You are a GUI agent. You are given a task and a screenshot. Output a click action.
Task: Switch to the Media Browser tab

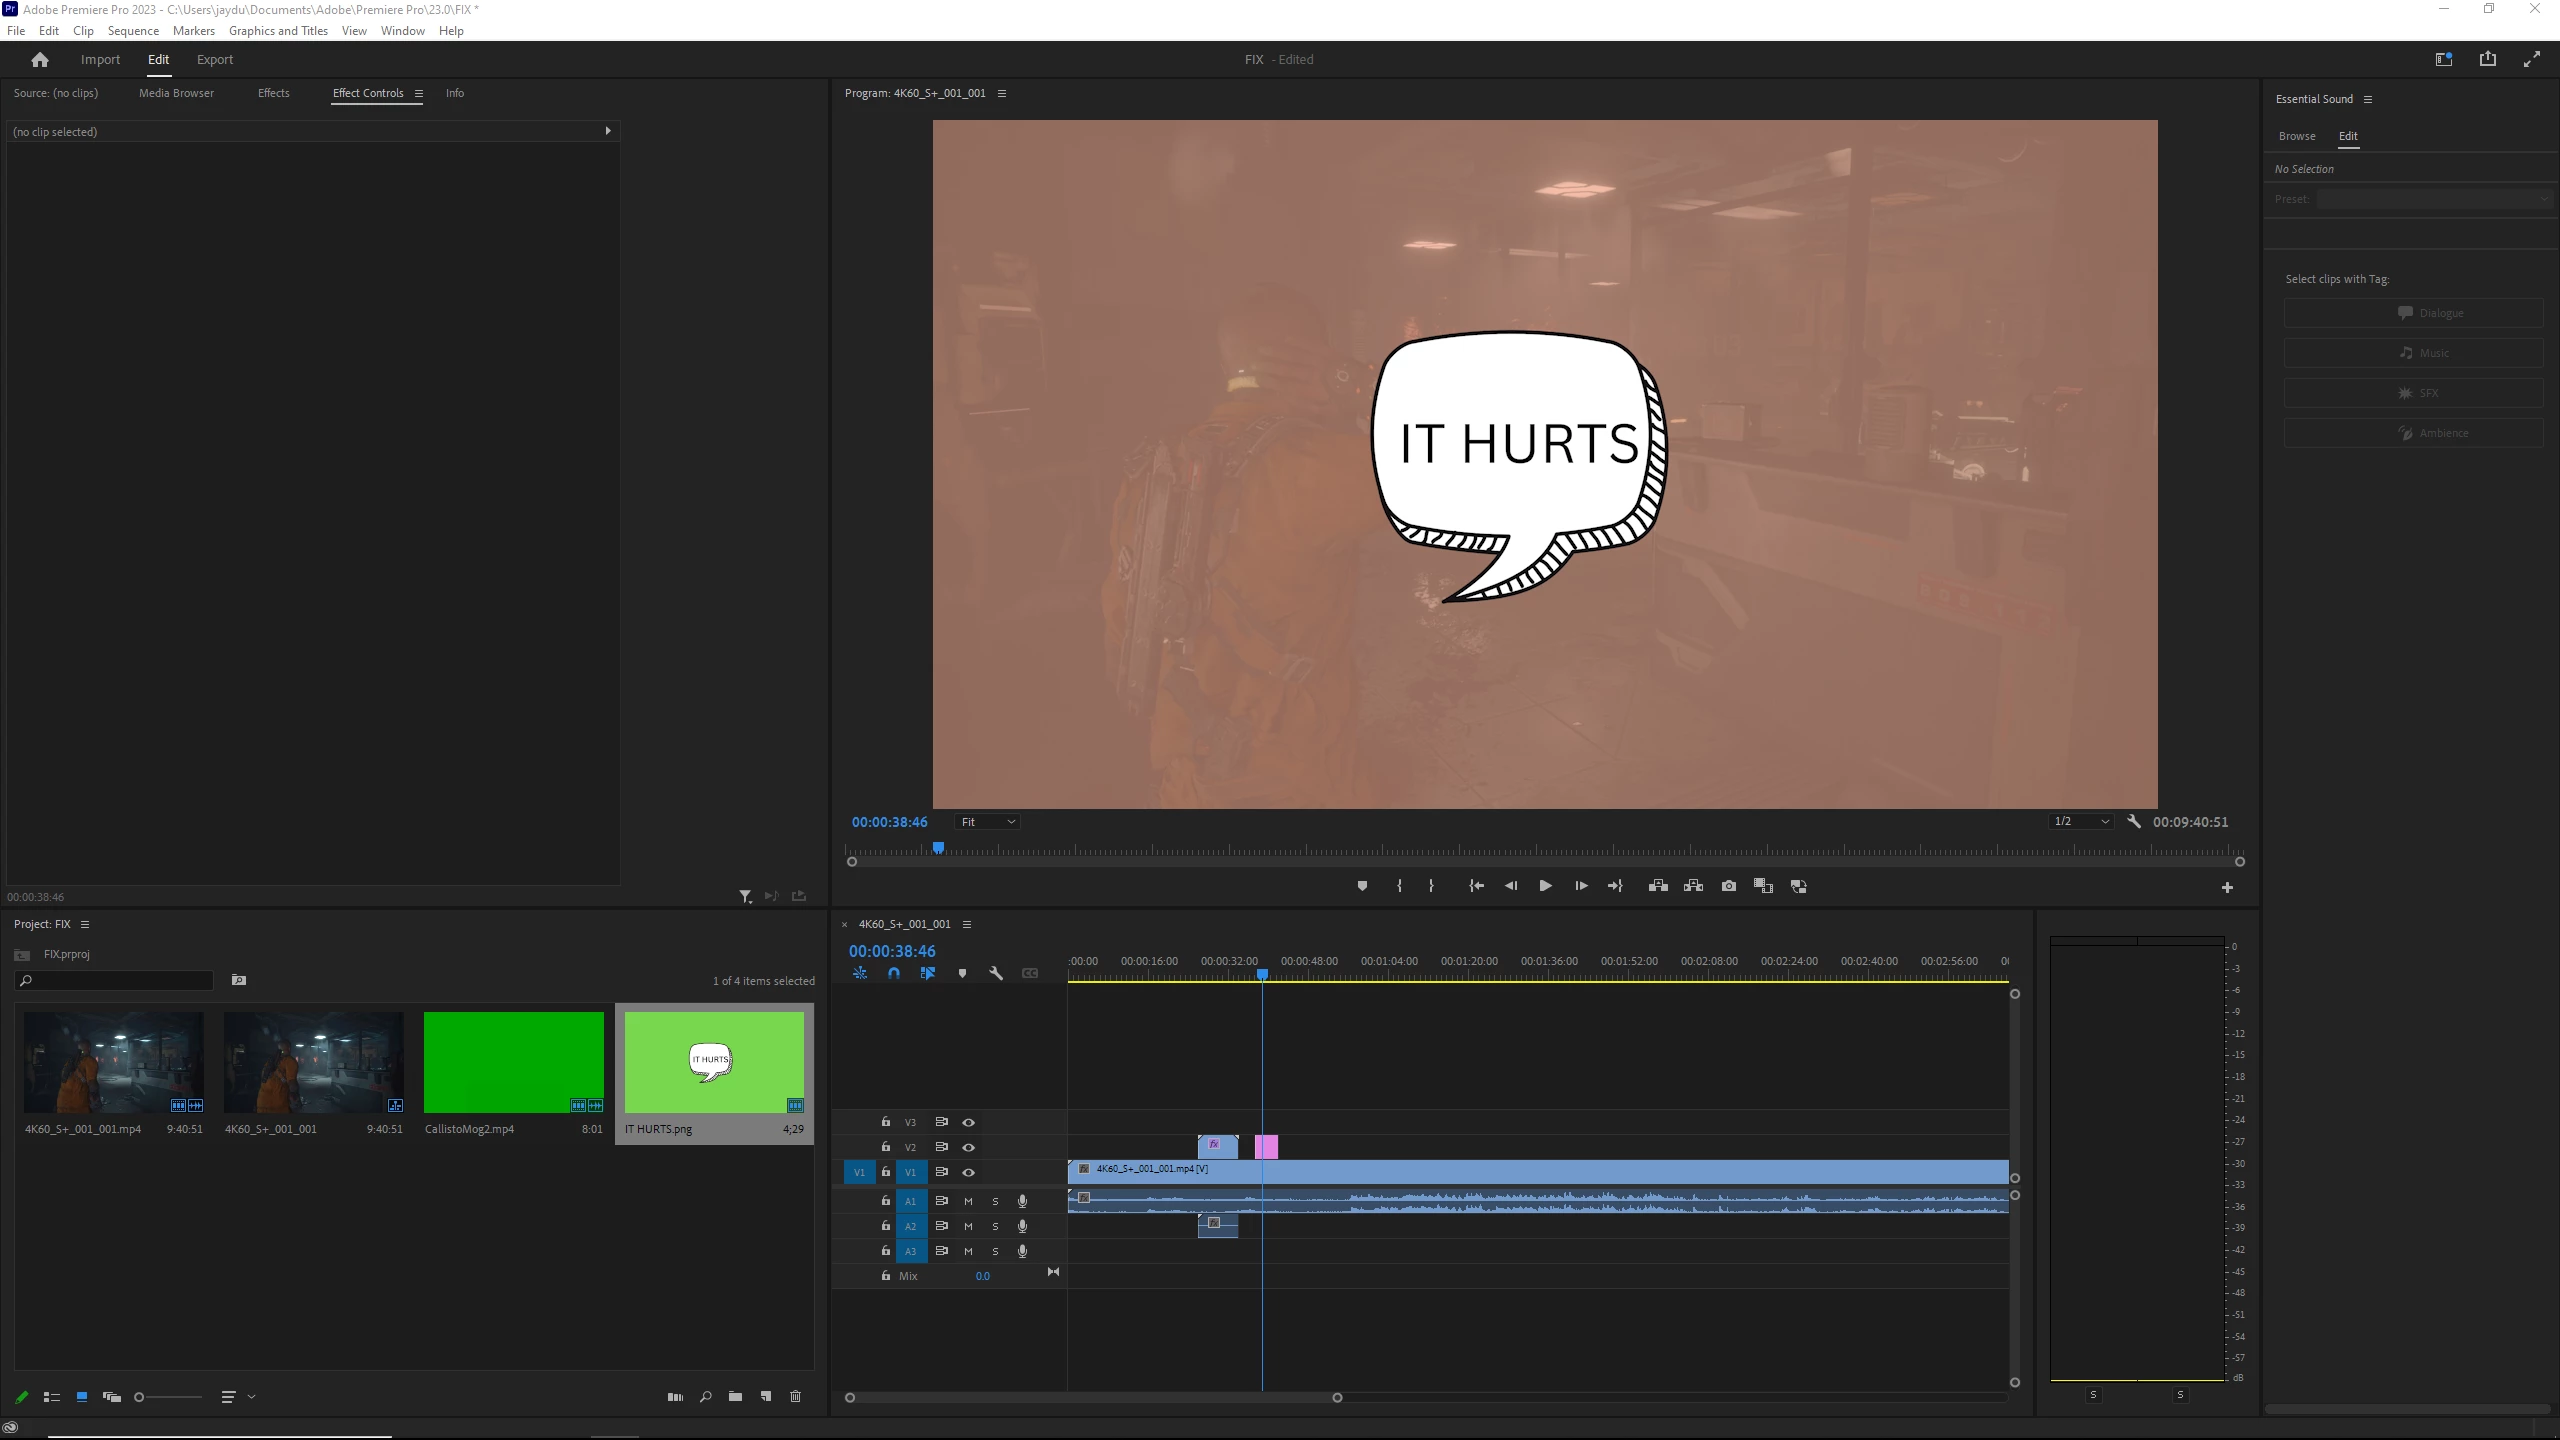(x=176, y=93)
